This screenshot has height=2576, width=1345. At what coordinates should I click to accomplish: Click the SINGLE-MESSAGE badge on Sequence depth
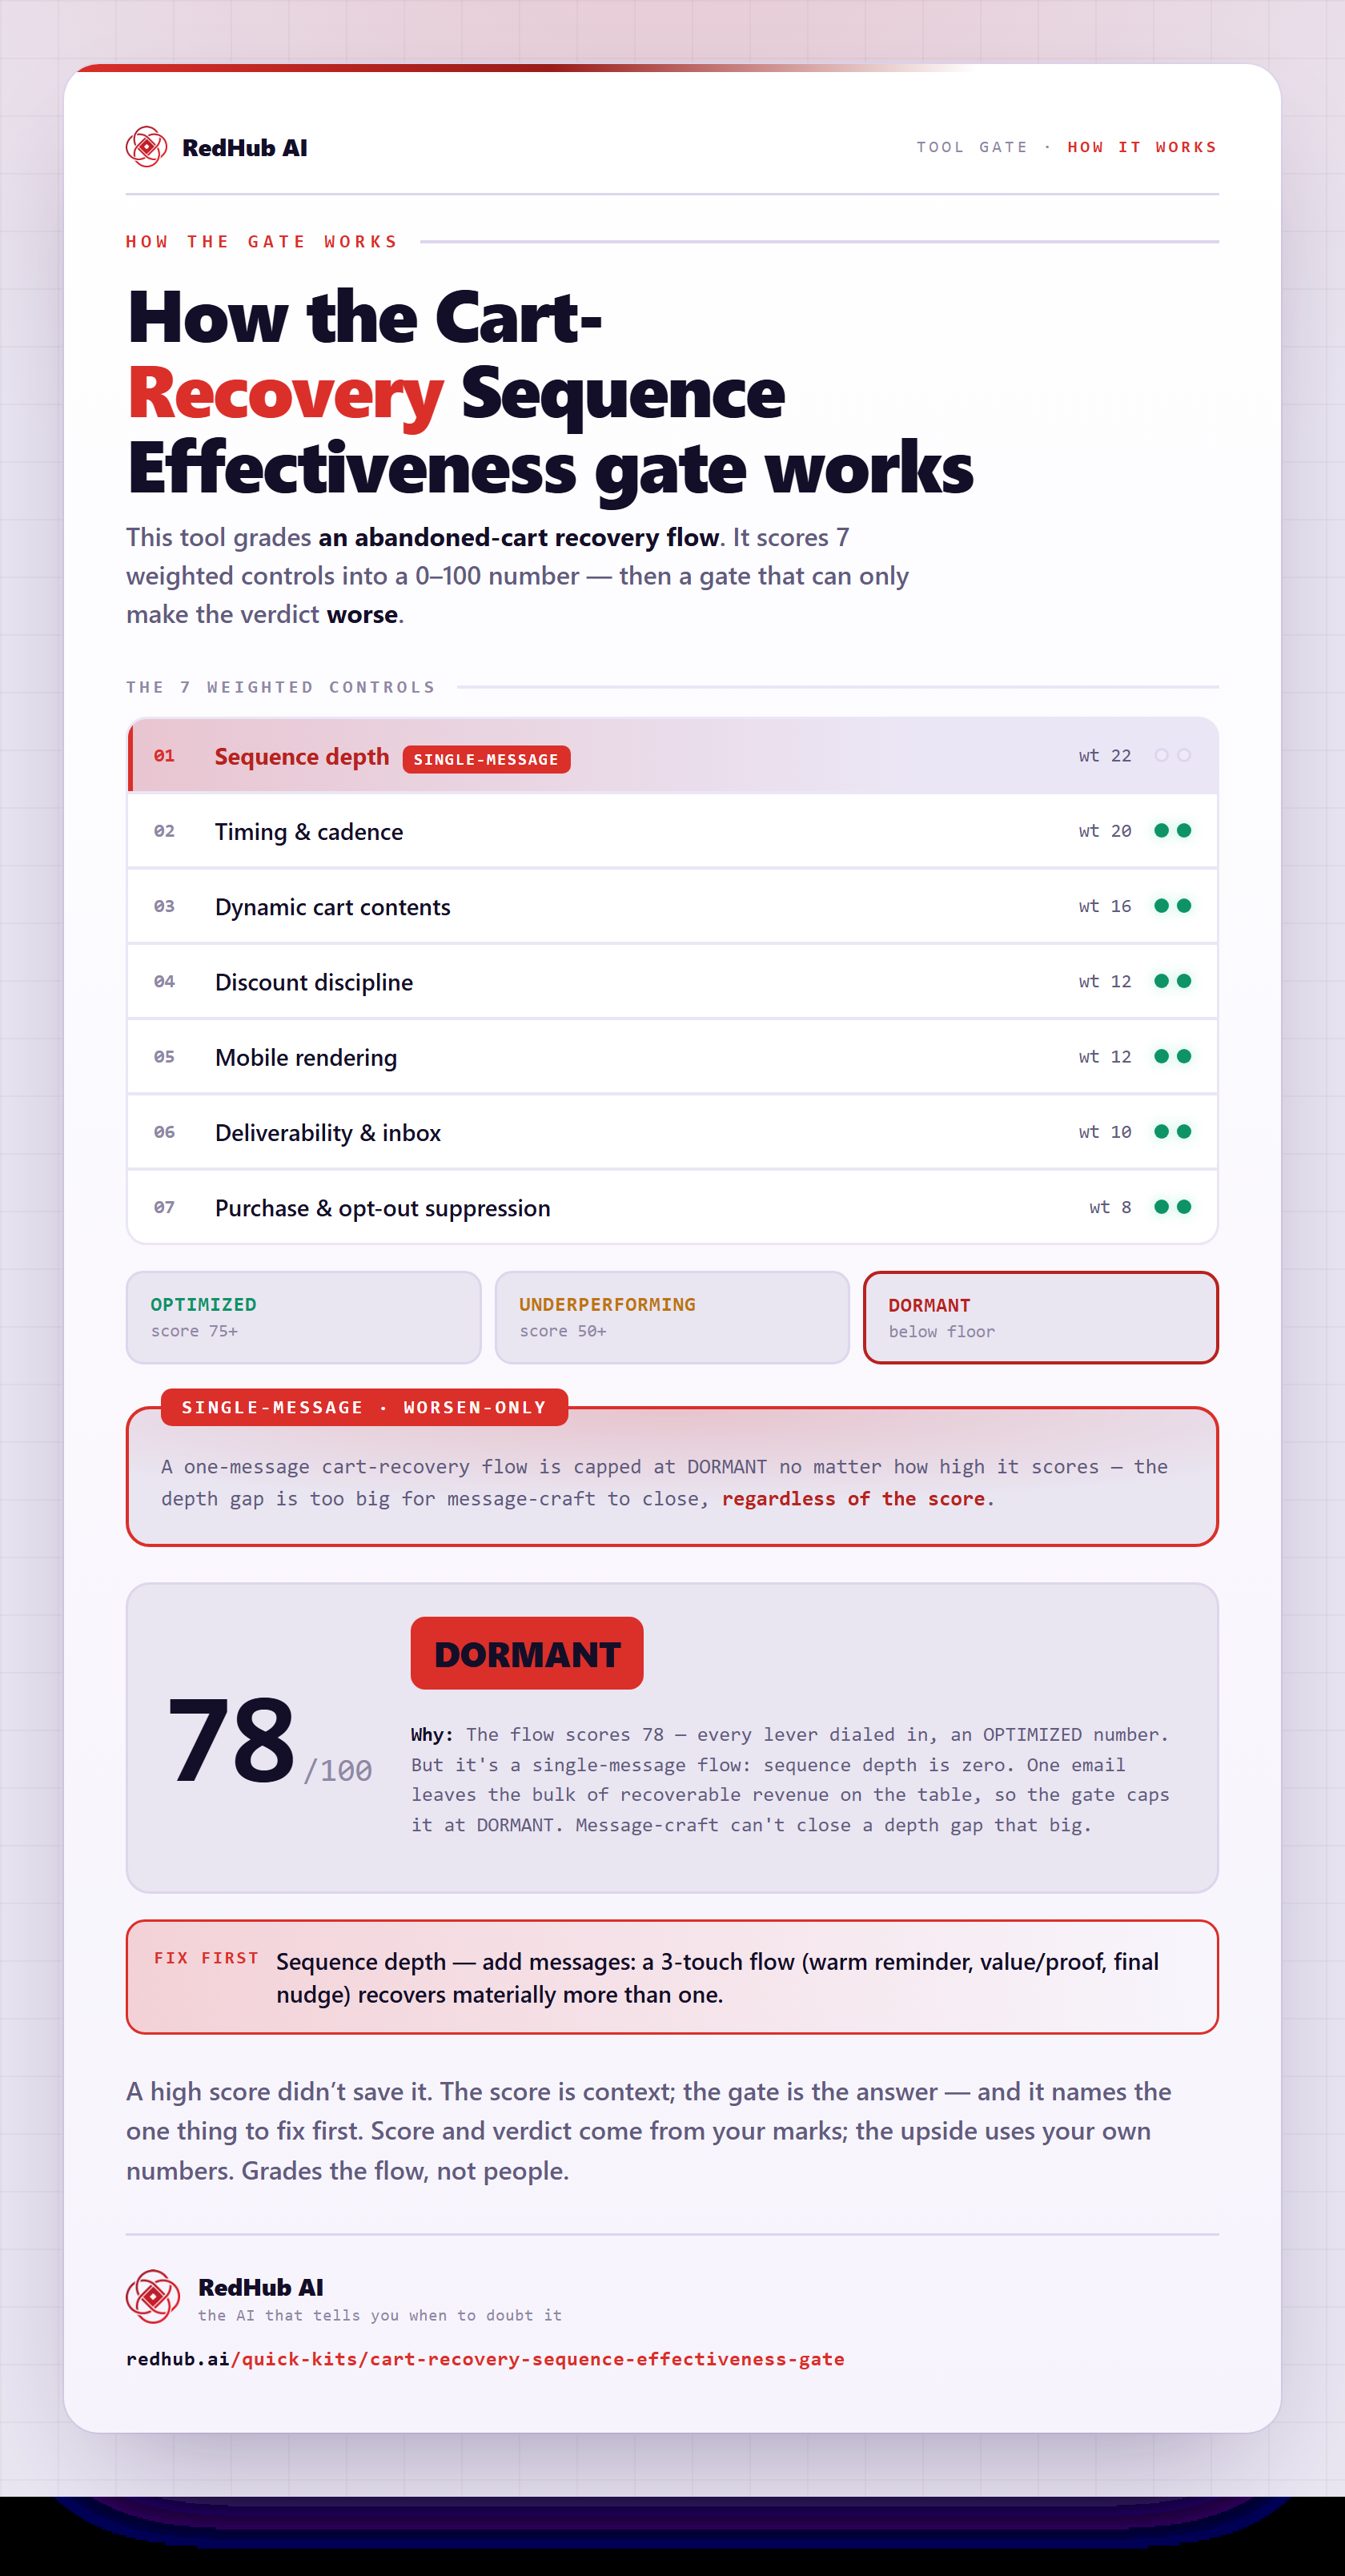(486, 759)
